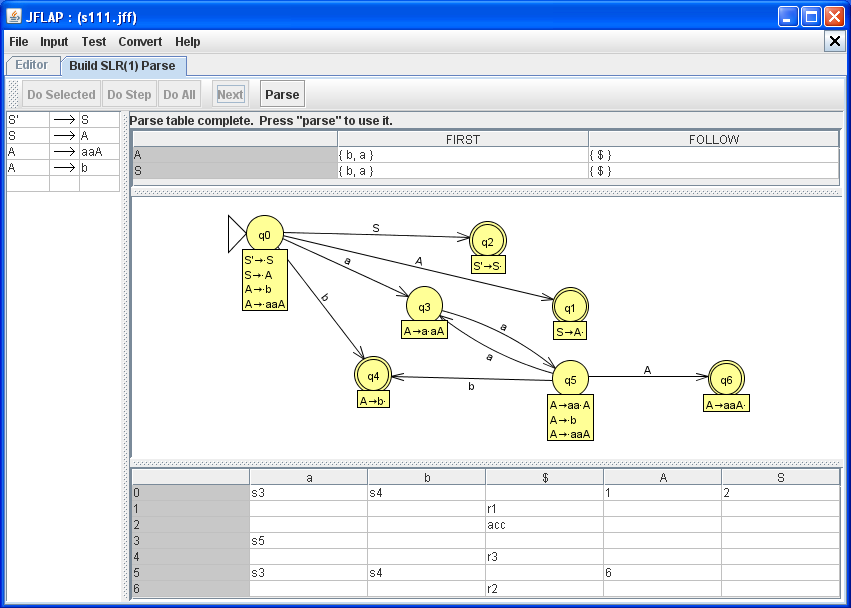Select the s3 cell in row 0

click(x=308, y=493)
